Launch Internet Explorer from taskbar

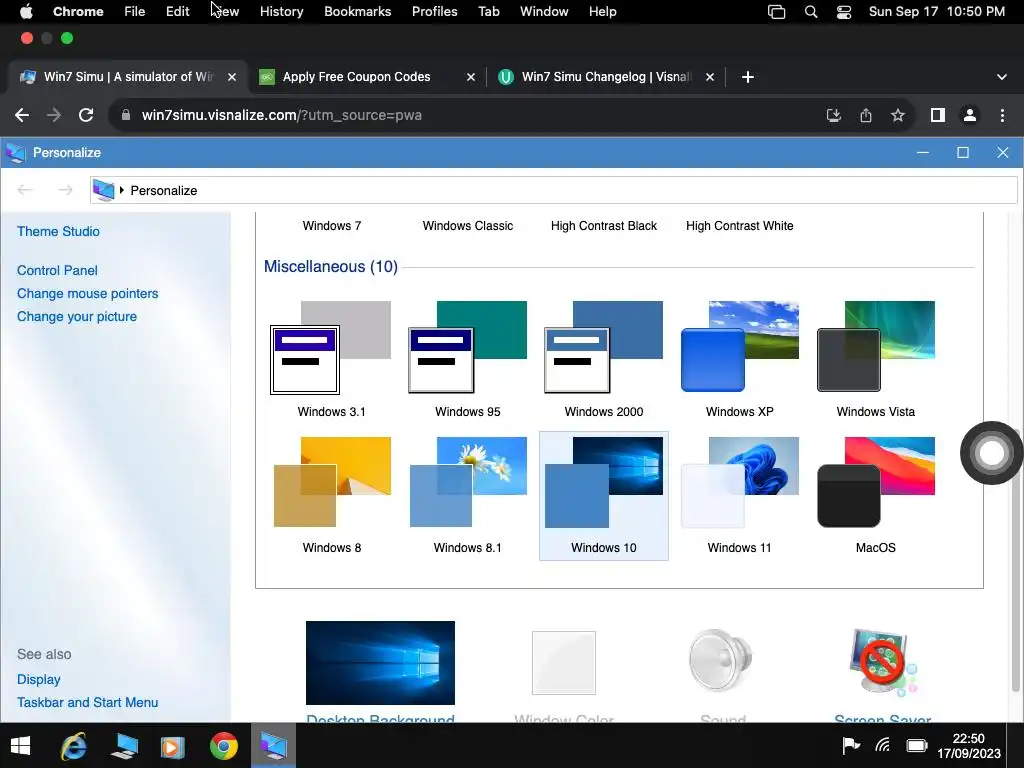click(x=74, y=746)
